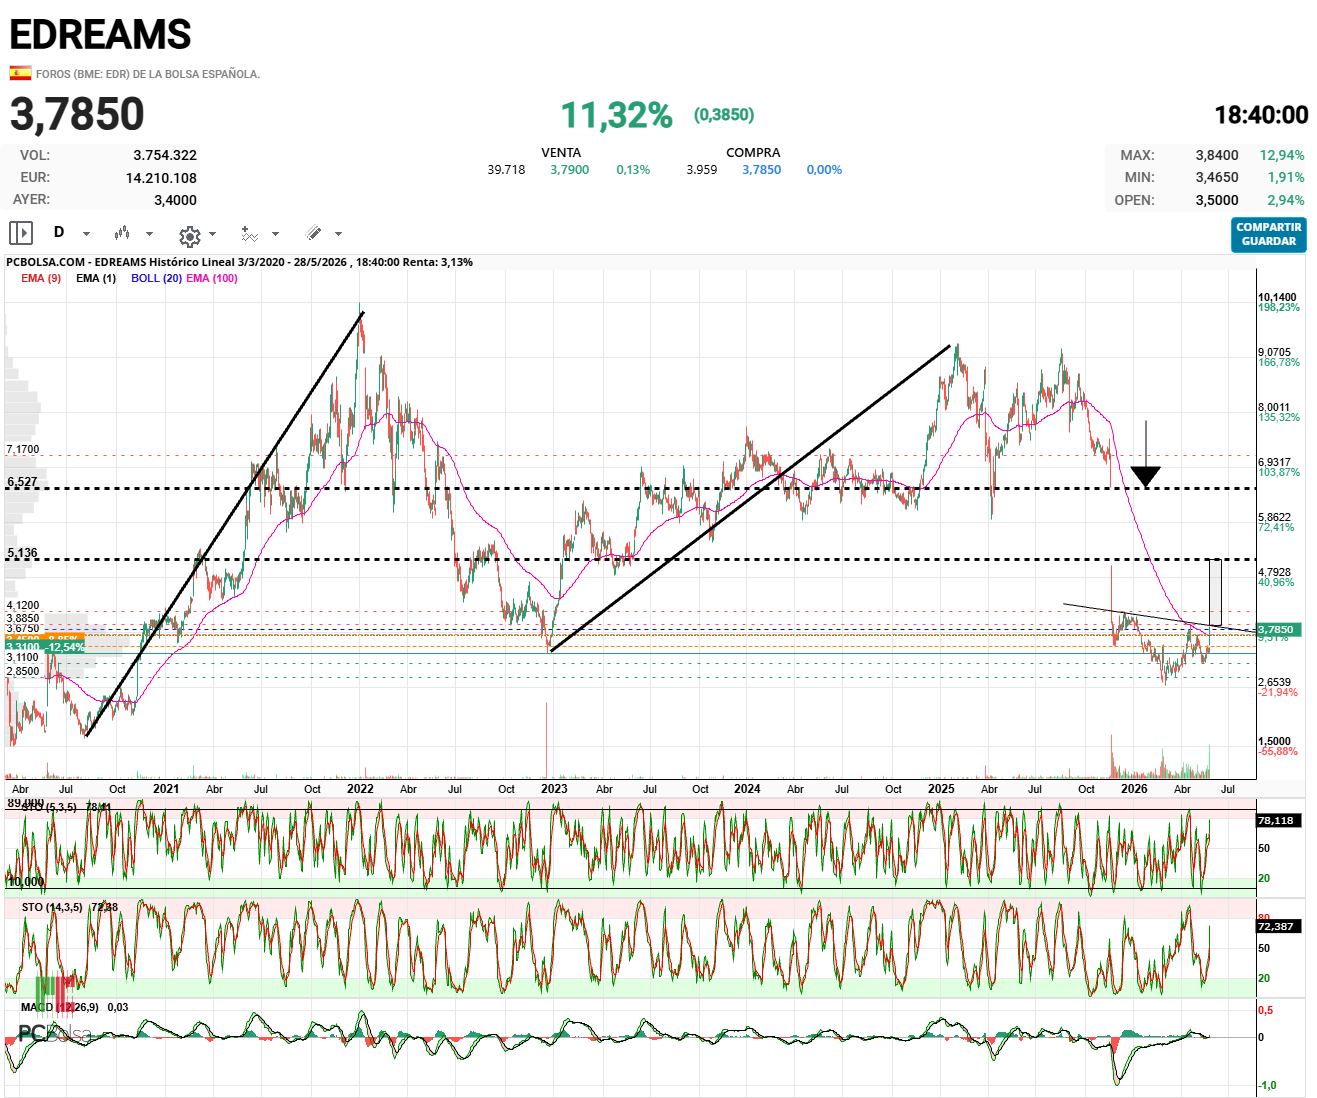Click the EUR value 14.210.108

pyautogui.click(x=161, y=178)
